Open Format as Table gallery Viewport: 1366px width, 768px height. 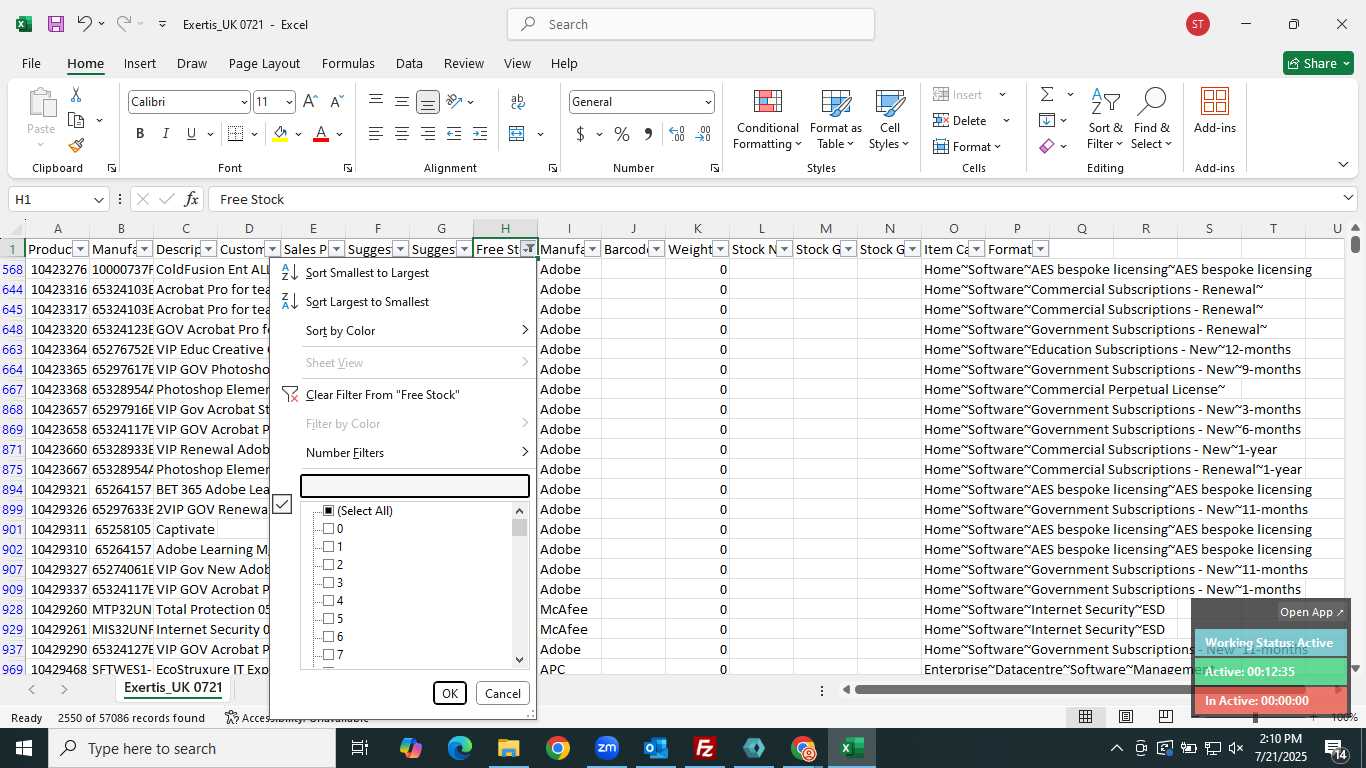coord(836,120)
